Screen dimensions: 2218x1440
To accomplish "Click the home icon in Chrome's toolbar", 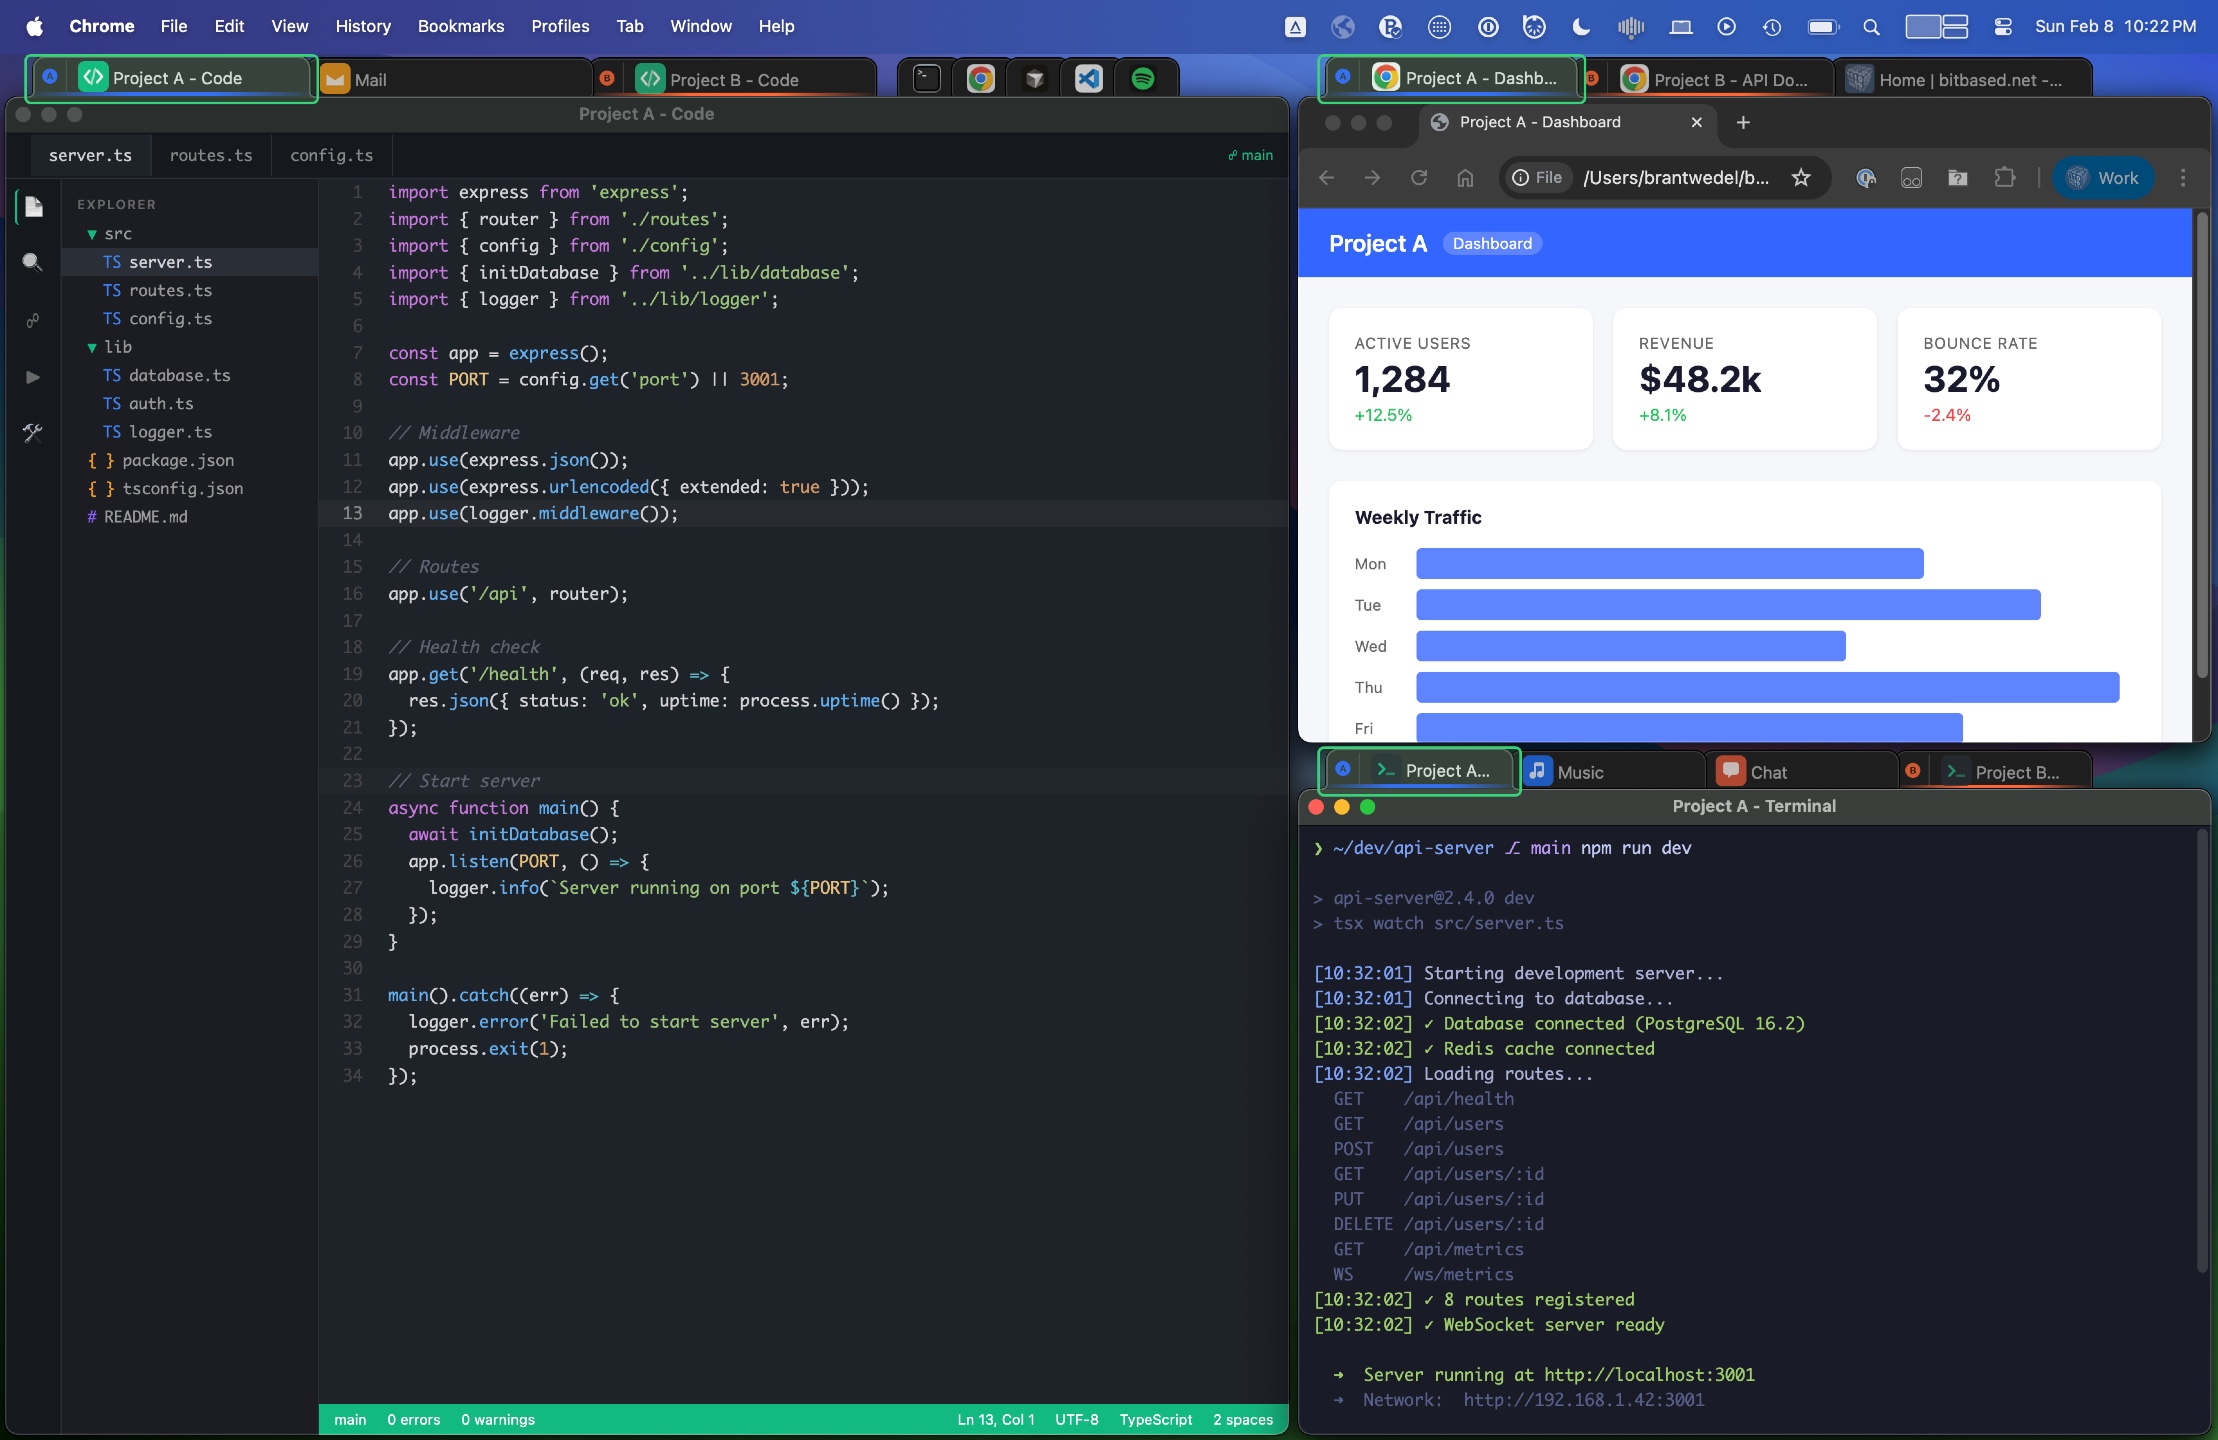I will tap(1466, 178).
